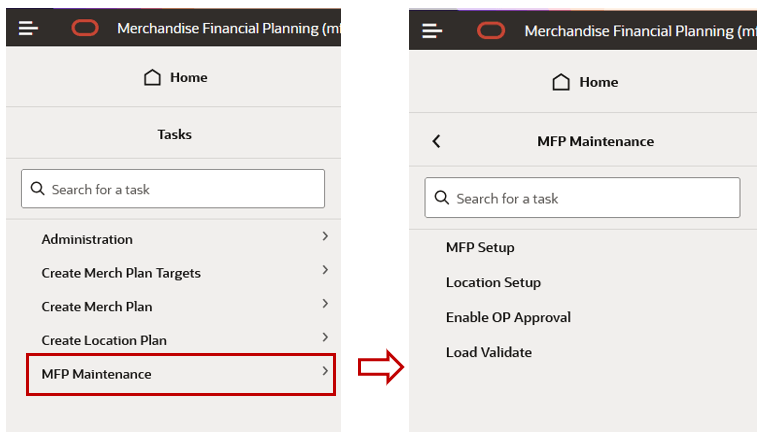The image size is (768, 442).
Task: Open hamburger menu in right panel header
Action: point(432,31)
